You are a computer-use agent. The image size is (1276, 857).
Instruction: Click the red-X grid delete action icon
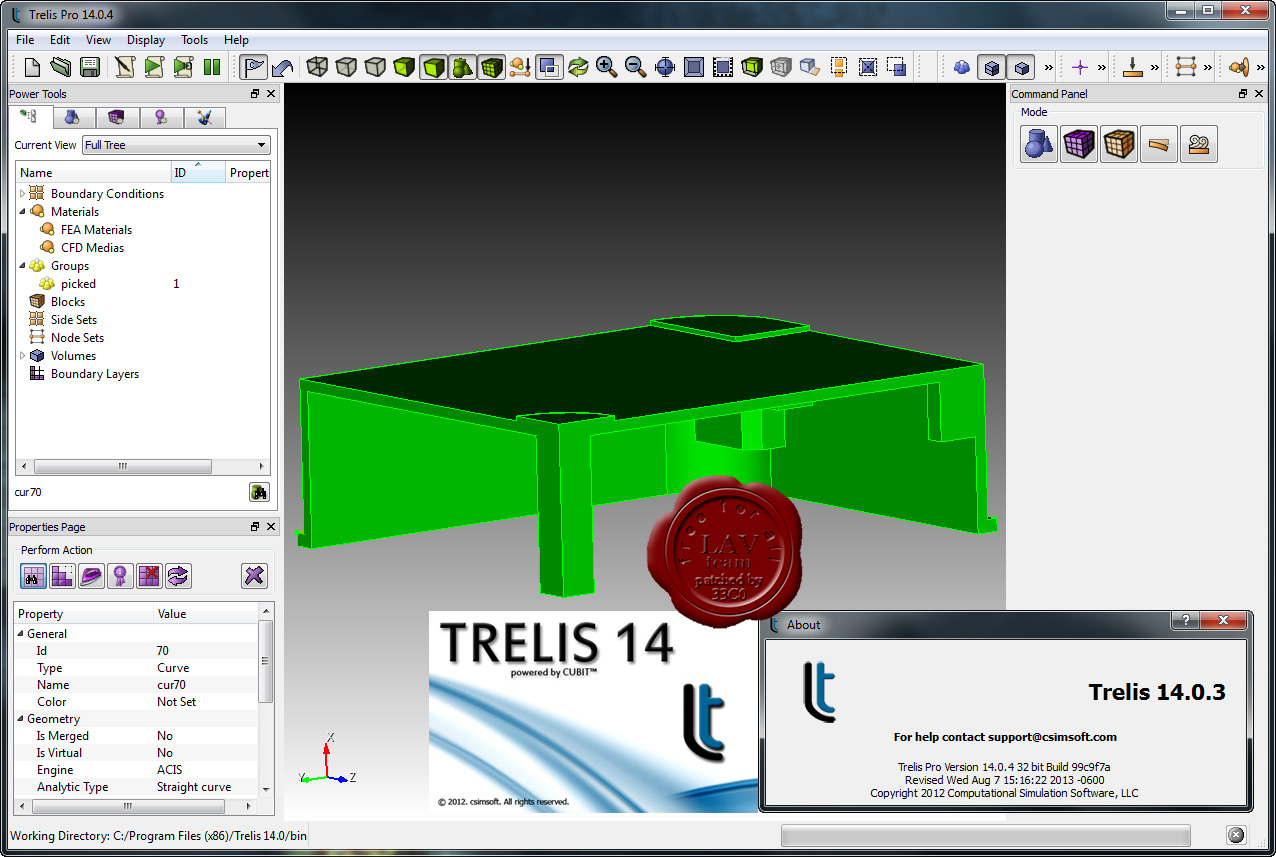(x=149, y=575)
